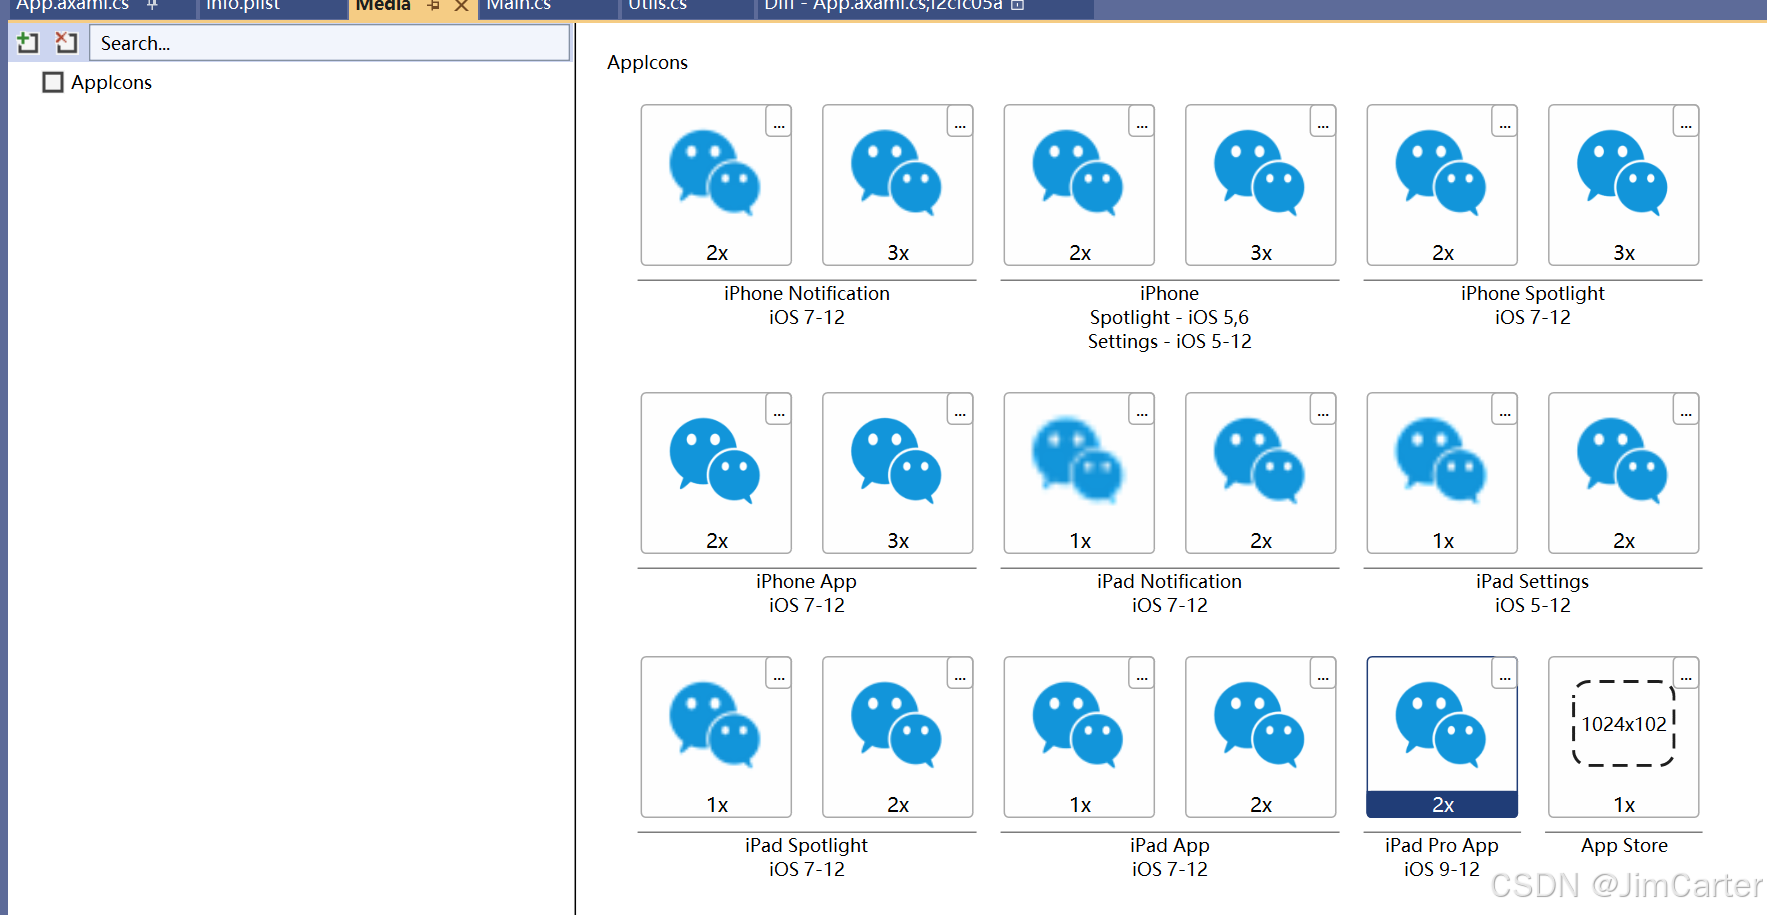This screenshot has height=915, width=1767.
Task: Open the Utils.cs tab
Action: point(657,6)
